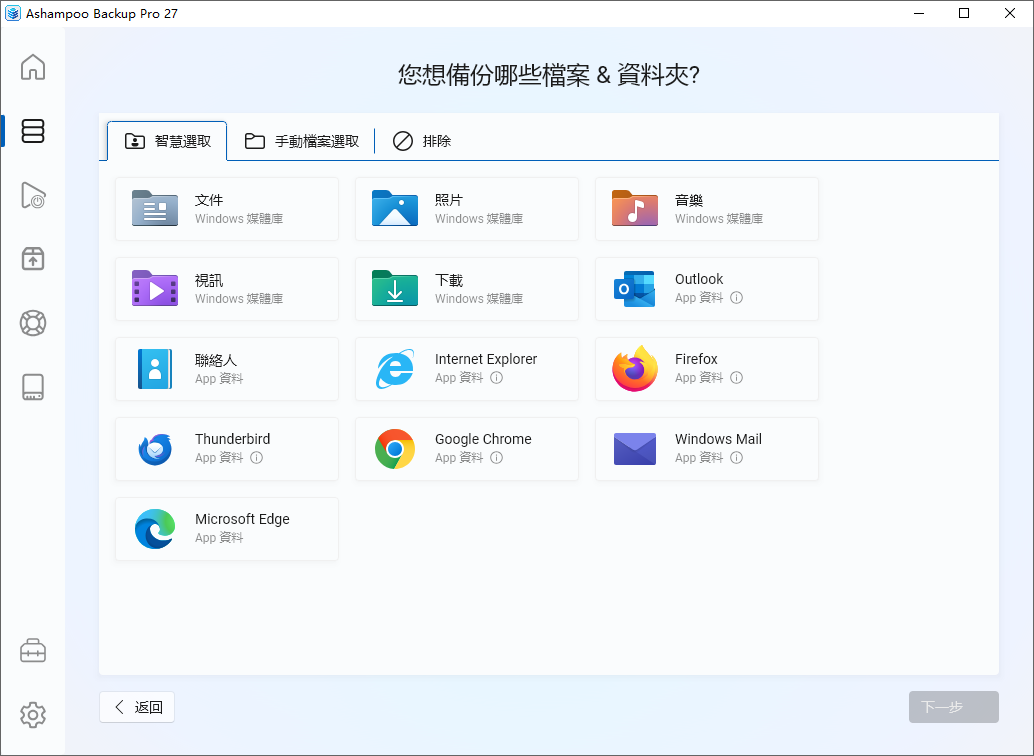Click the 照片 label text
The height and width of the screenshot is (756, 1034).
point(449,200)
